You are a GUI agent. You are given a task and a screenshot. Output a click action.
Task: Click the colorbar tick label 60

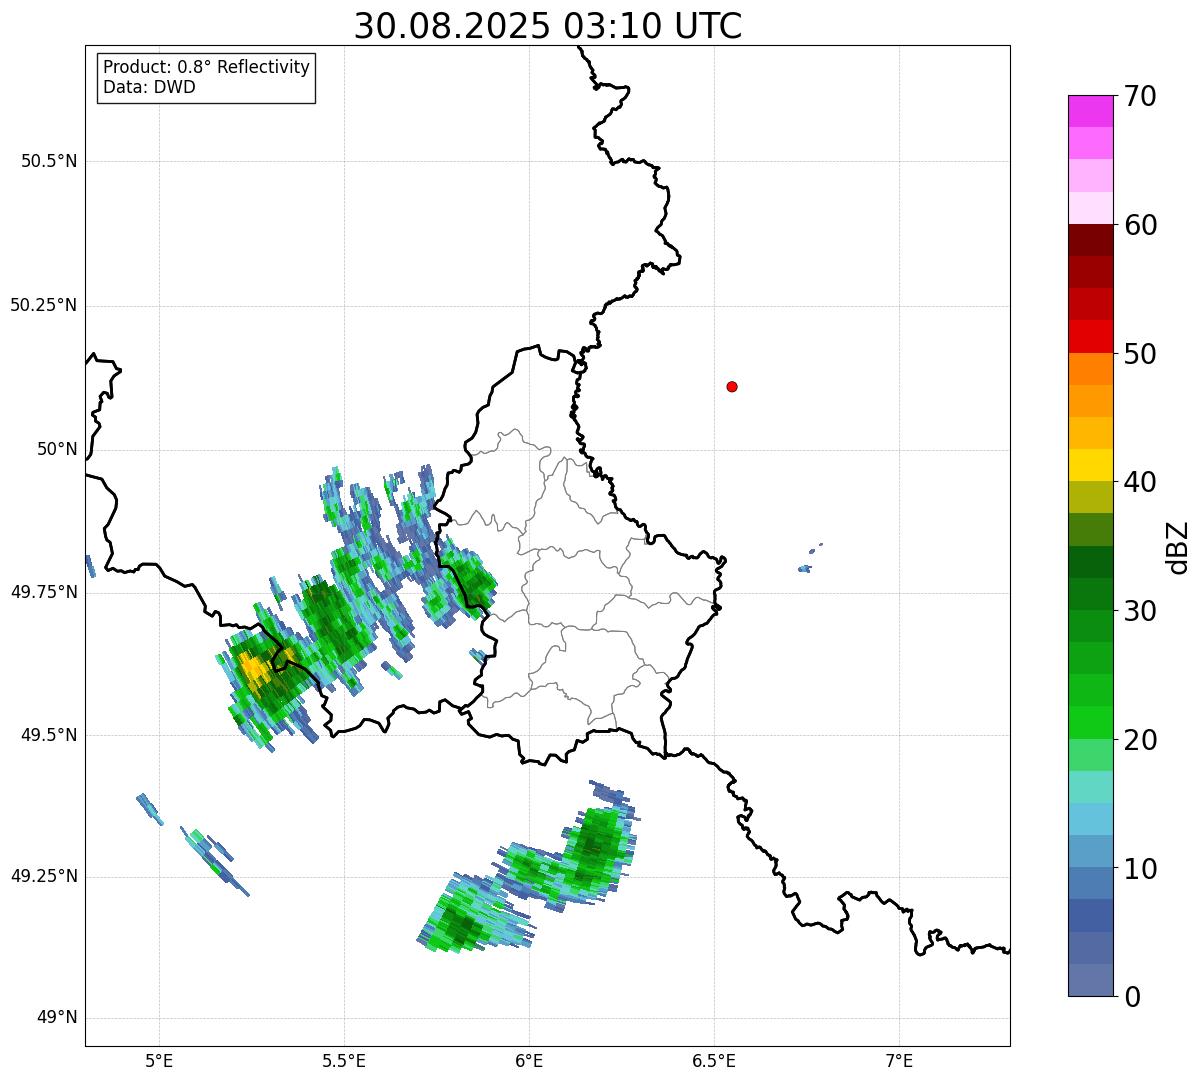click(1140, 225)
